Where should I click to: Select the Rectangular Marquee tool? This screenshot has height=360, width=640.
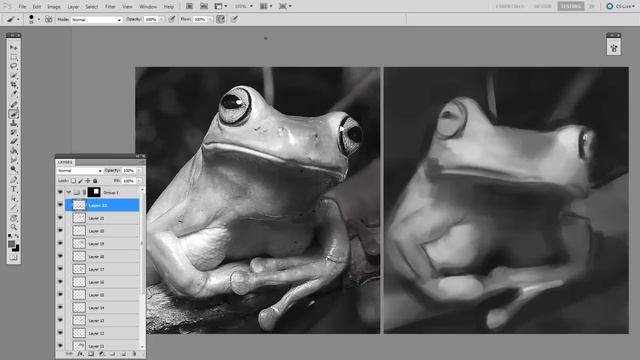click(13, 57)
